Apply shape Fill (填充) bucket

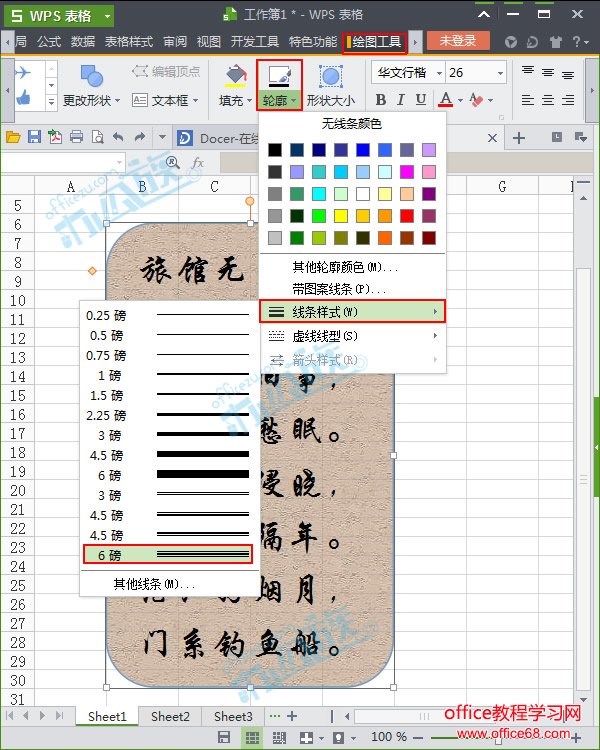pos(234,76)
